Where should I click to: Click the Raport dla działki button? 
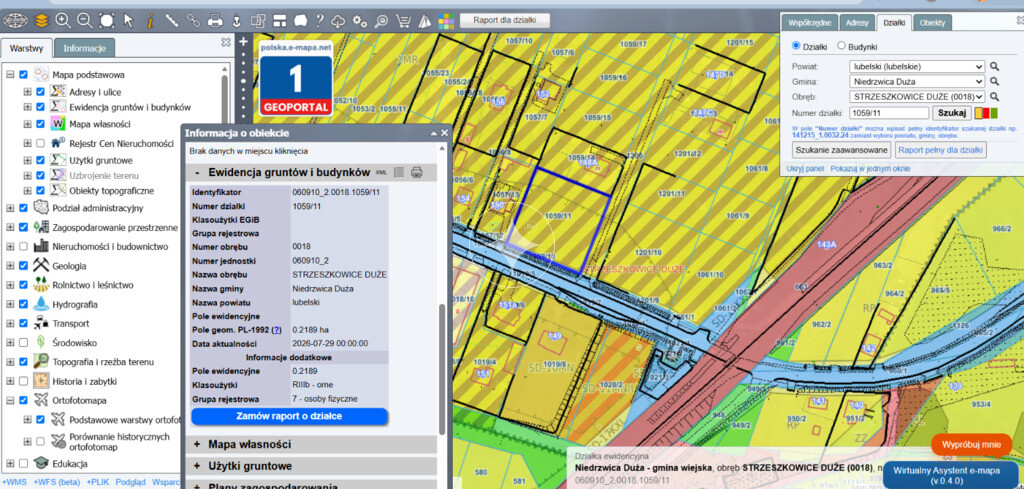pos(505,20)
